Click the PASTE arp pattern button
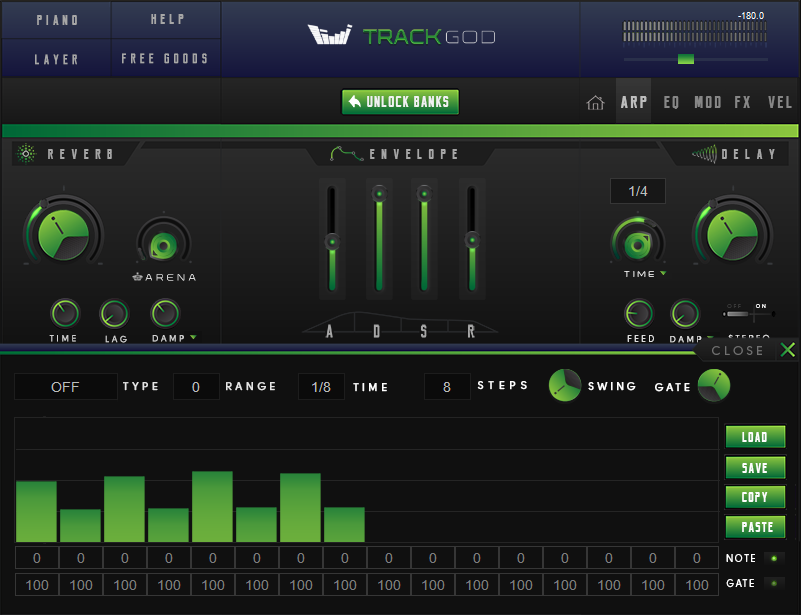 [755, 527]
